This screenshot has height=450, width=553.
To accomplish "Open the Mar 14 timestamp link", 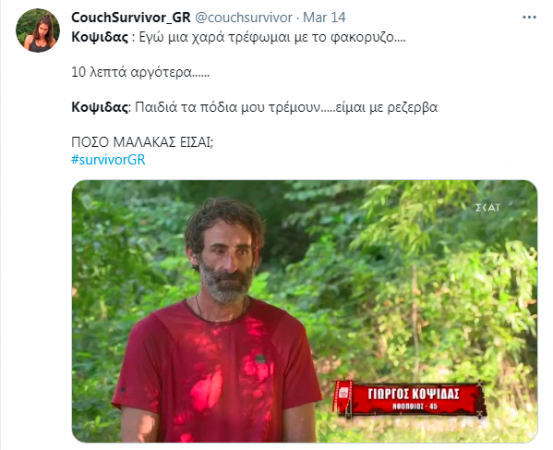I will pos(324,17).
